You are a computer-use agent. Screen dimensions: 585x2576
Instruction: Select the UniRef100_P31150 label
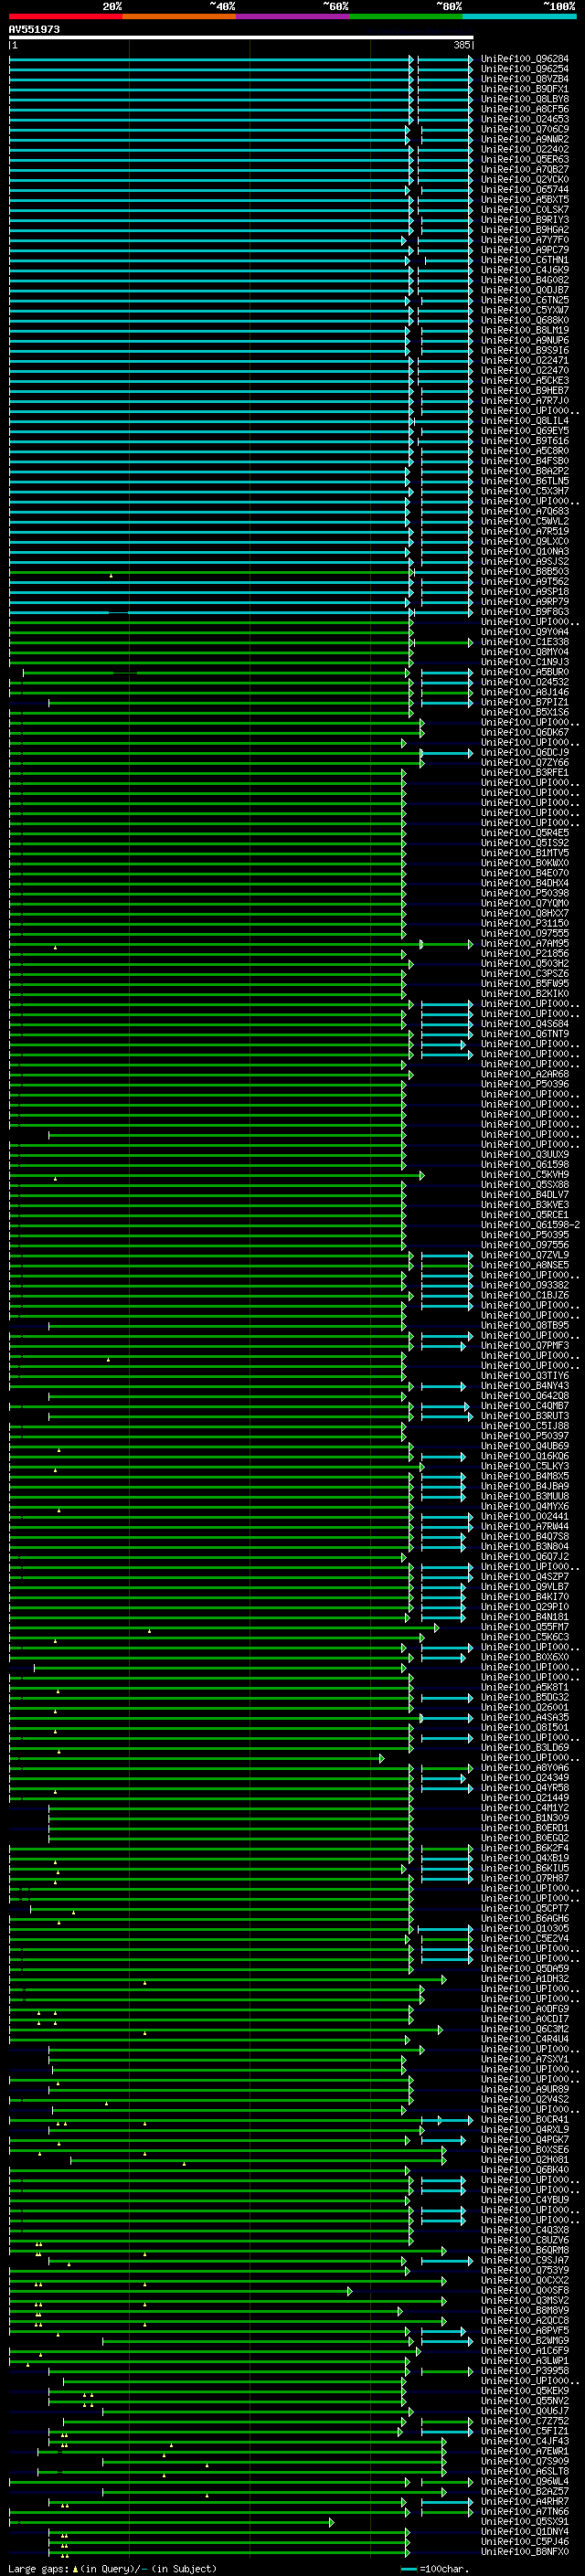click(524, 924)
